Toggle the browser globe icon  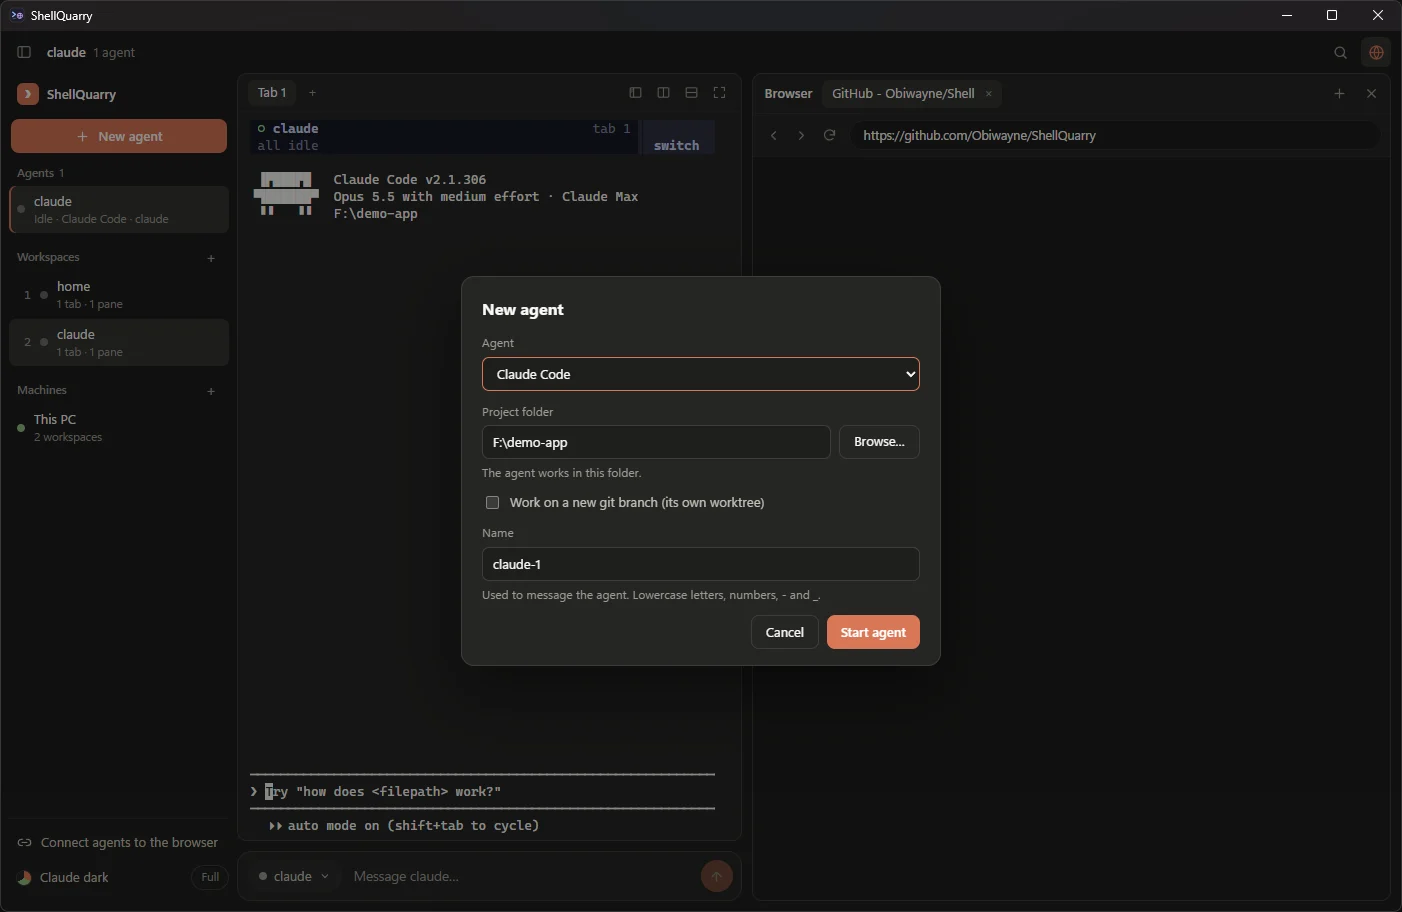[x=1376, y=52]
